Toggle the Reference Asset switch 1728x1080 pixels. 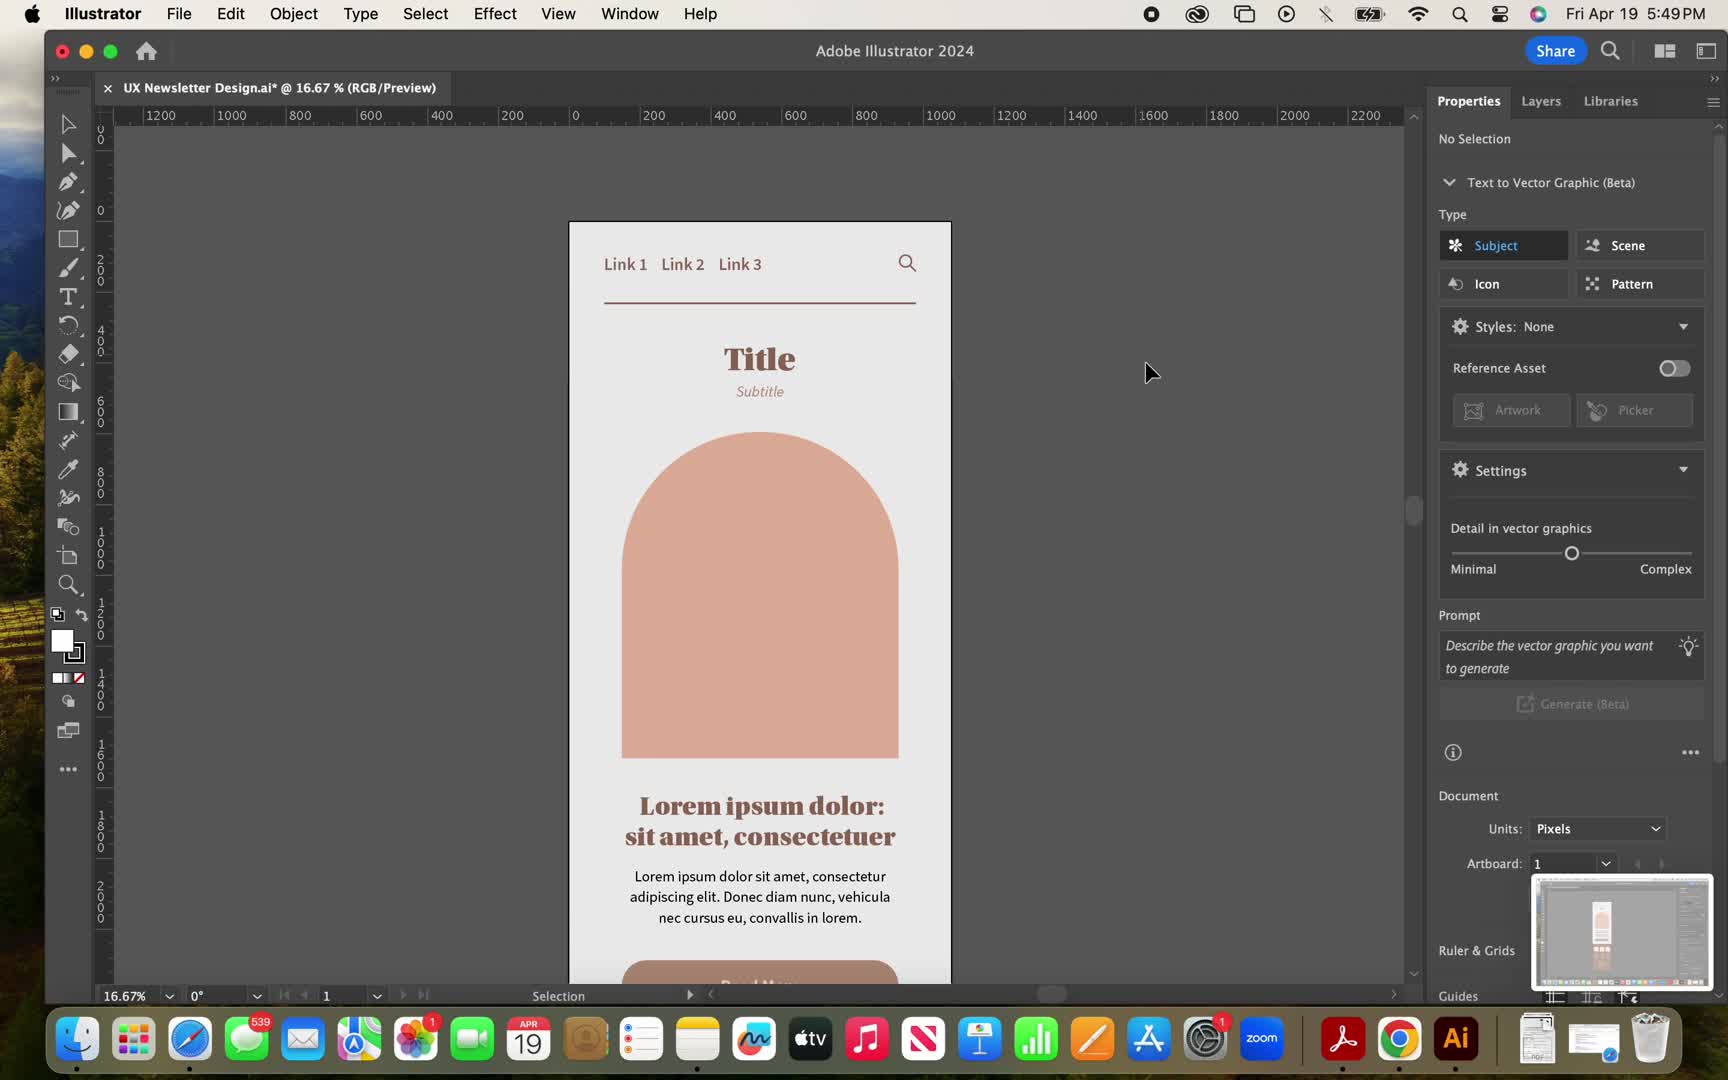(1674, 369)
